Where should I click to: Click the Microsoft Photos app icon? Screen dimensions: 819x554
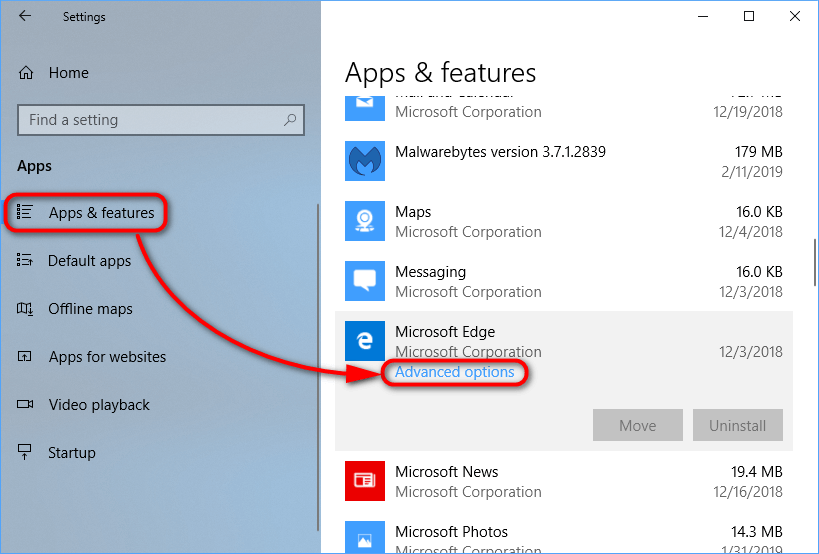(365, 537)
